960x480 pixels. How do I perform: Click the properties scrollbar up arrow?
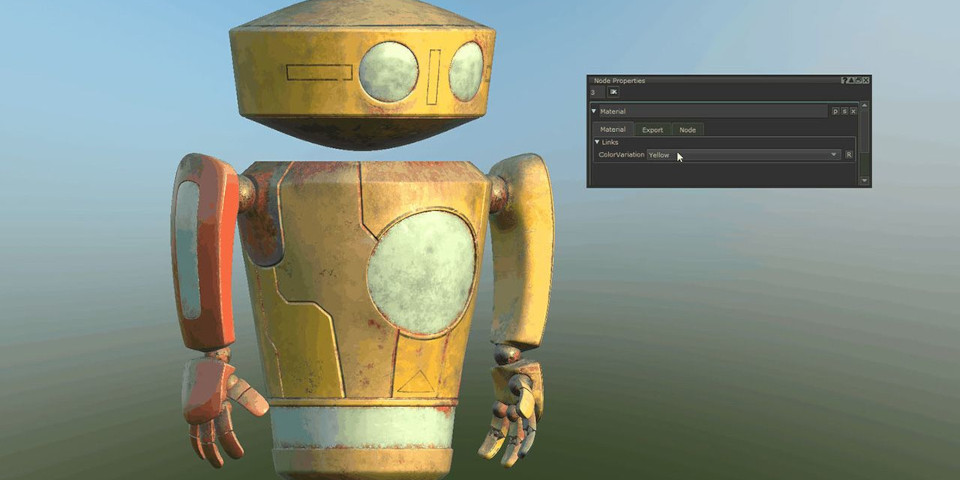pyautogui.click(x=865, y=105)
